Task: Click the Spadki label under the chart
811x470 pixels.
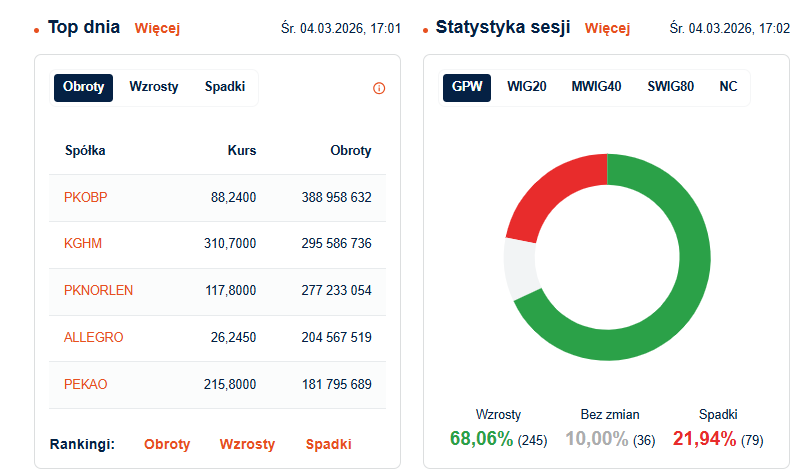Action: pos(718,415)
